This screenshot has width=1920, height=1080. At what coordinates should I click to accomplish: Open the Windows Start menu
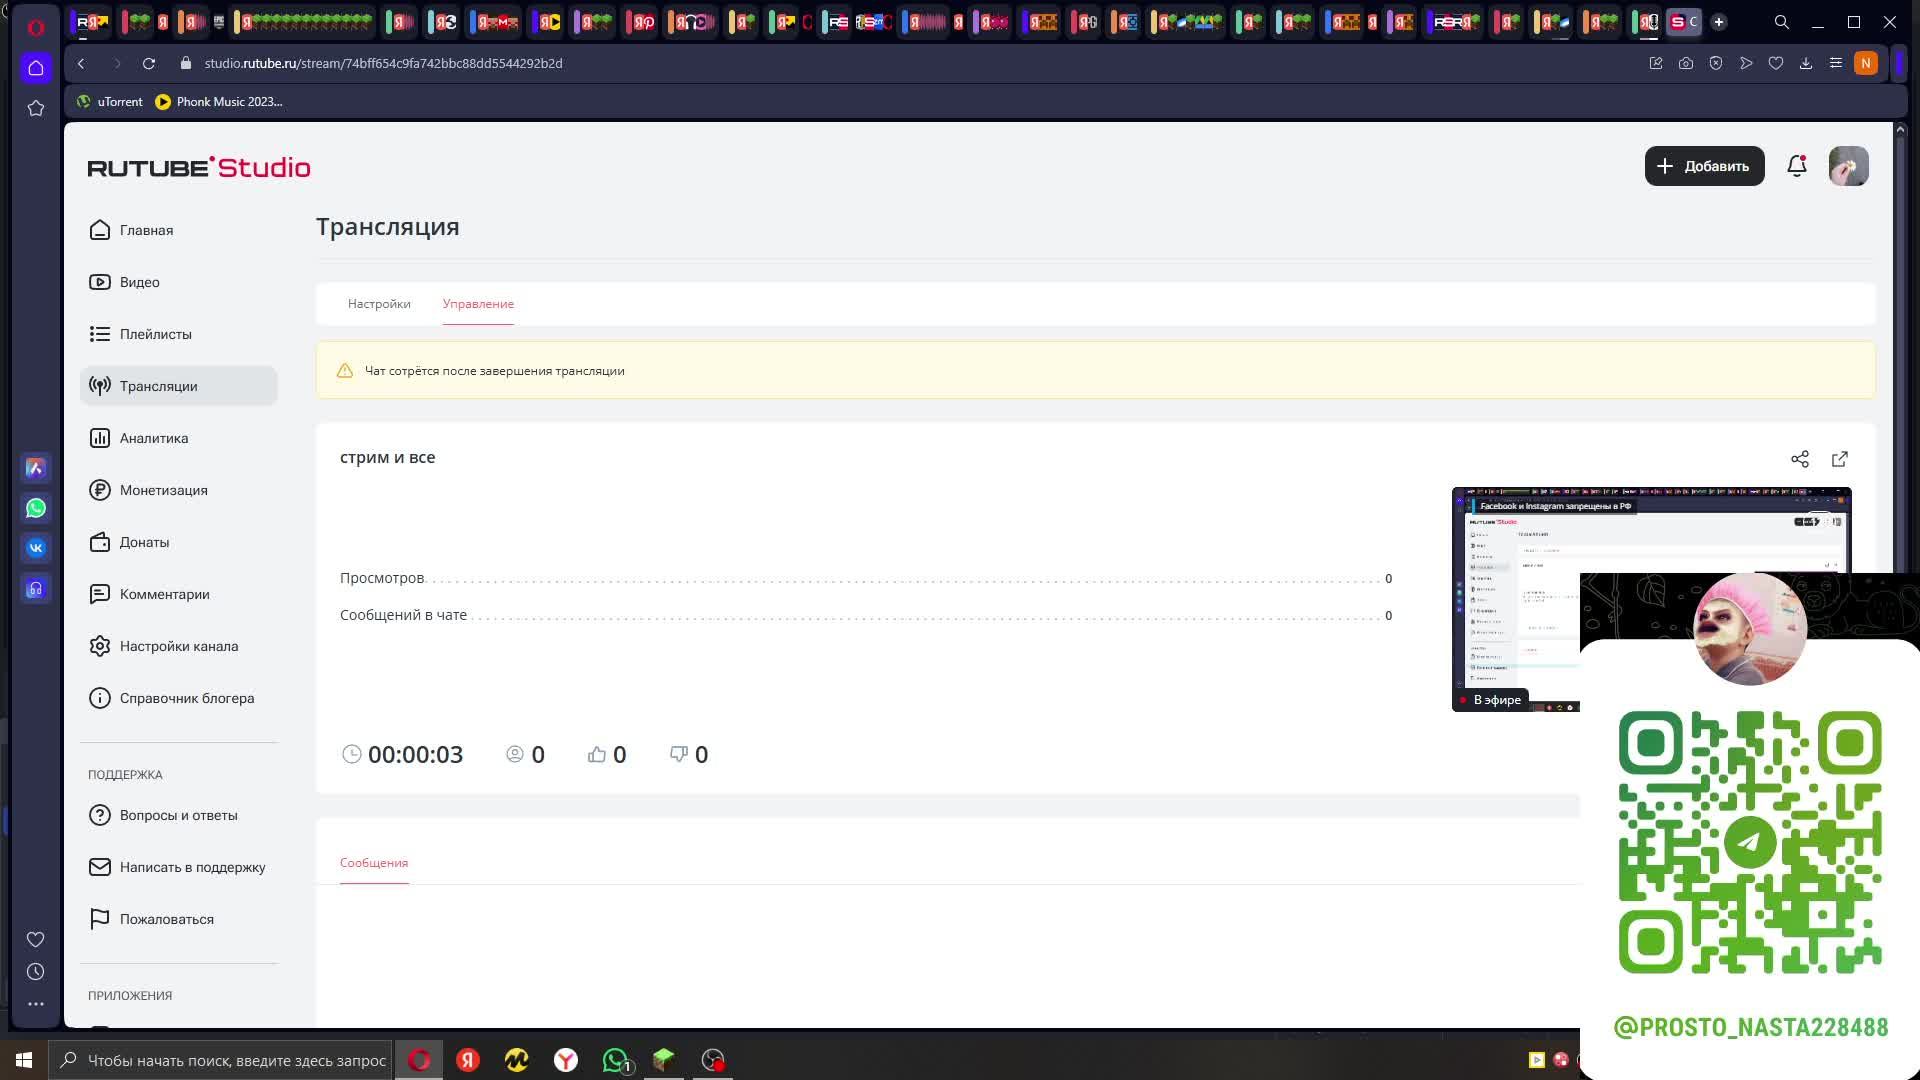[24, 1060]
